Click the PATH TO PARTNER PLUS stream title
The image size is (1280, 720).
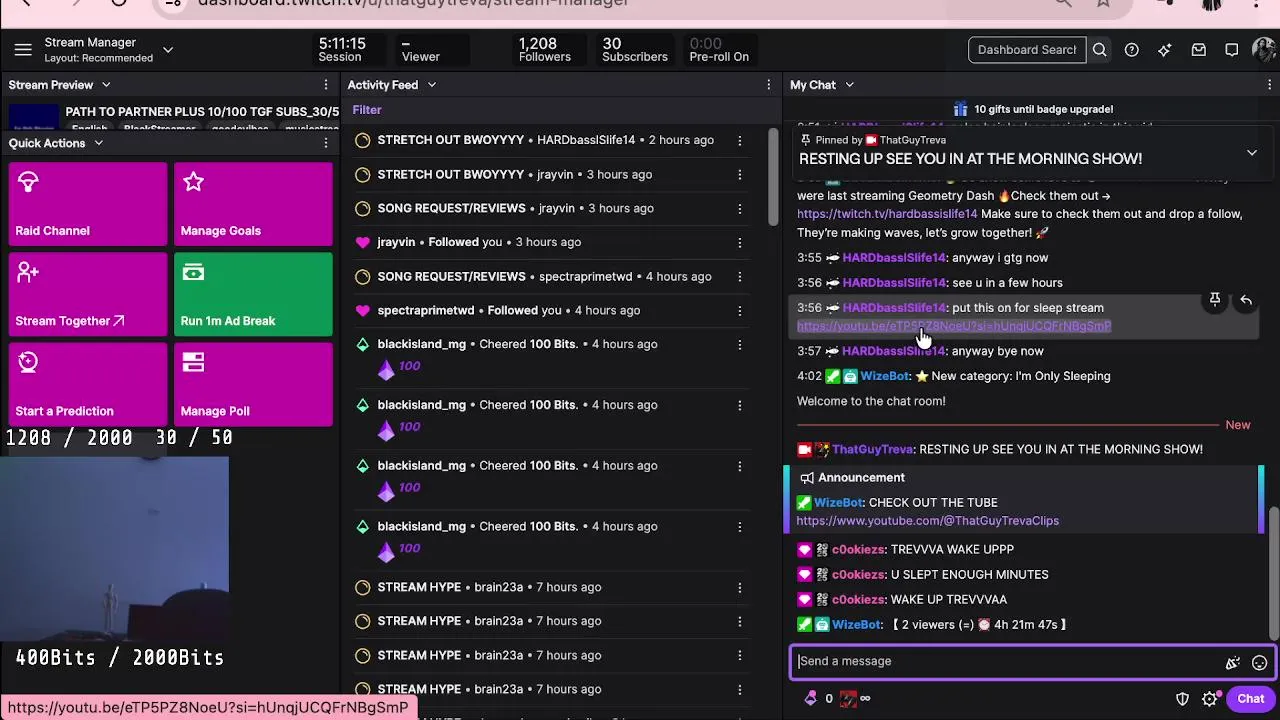tap(202, 112)
